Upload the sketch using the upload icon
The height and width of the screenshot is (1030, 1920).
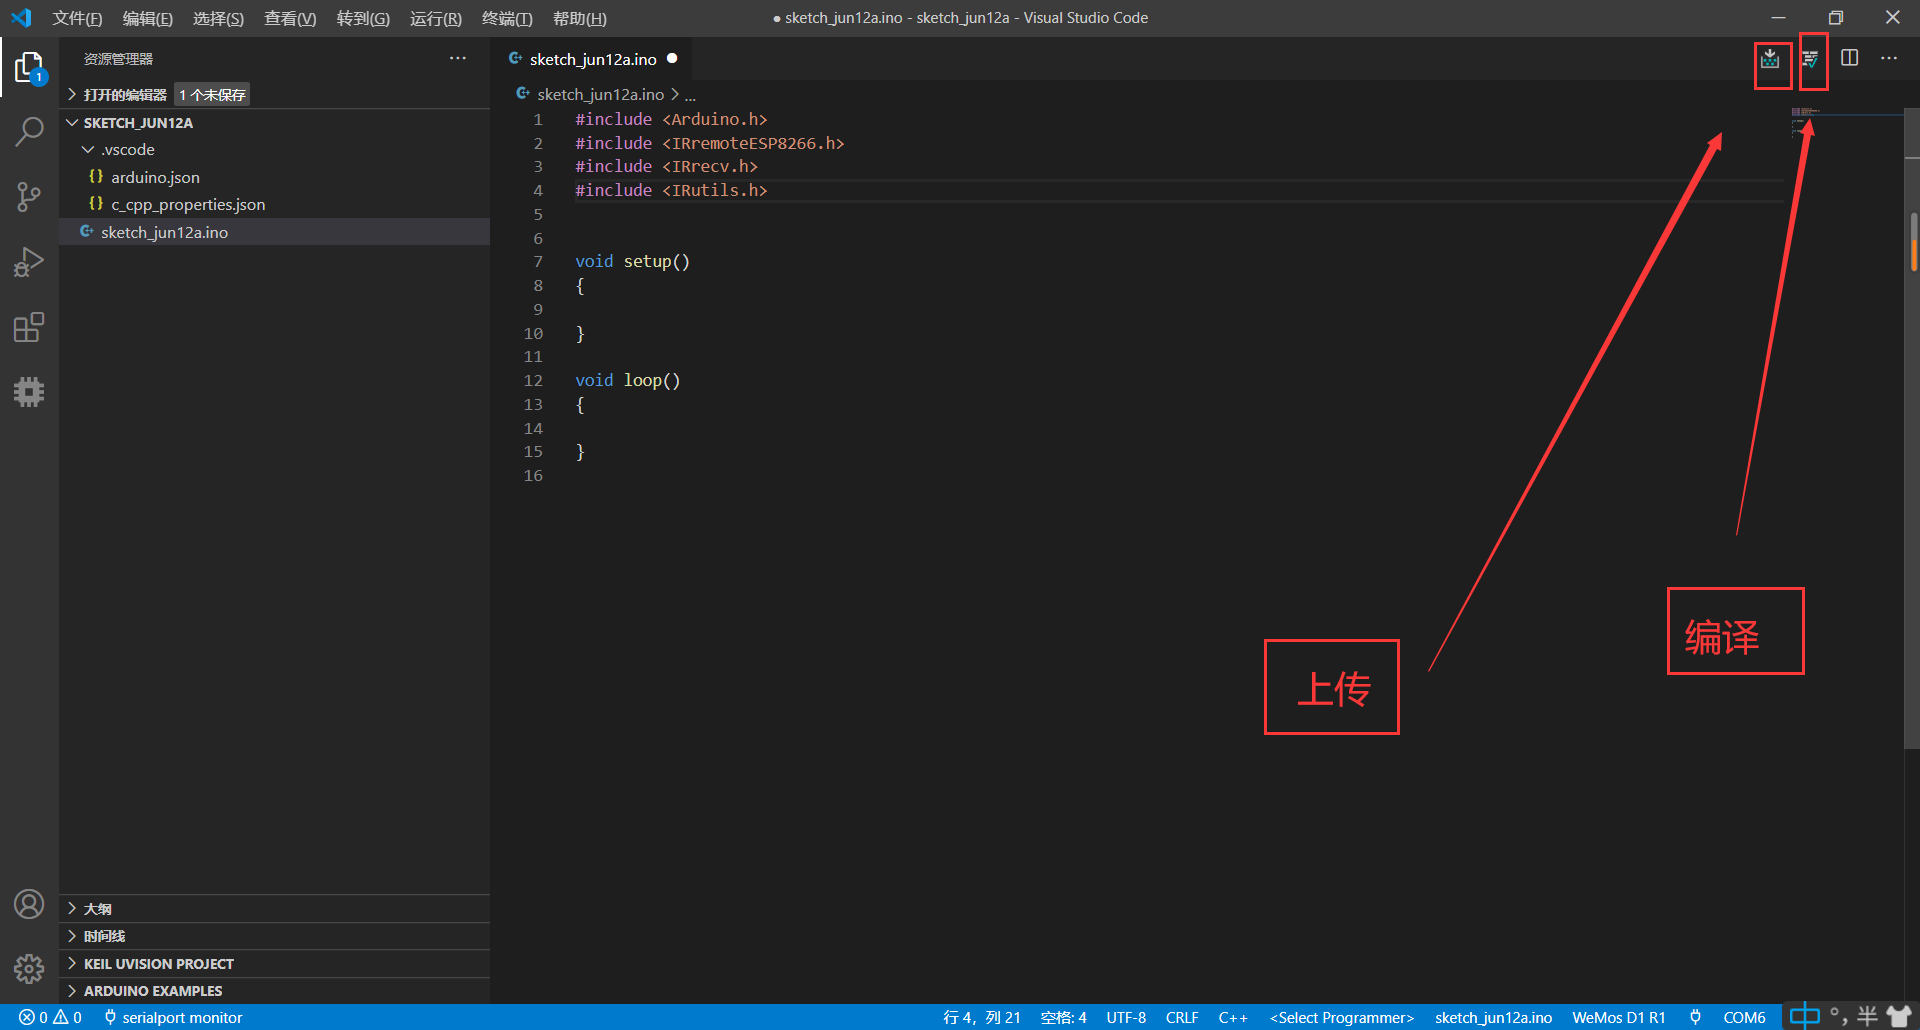pyautogui.click(x=1770, y=58)
